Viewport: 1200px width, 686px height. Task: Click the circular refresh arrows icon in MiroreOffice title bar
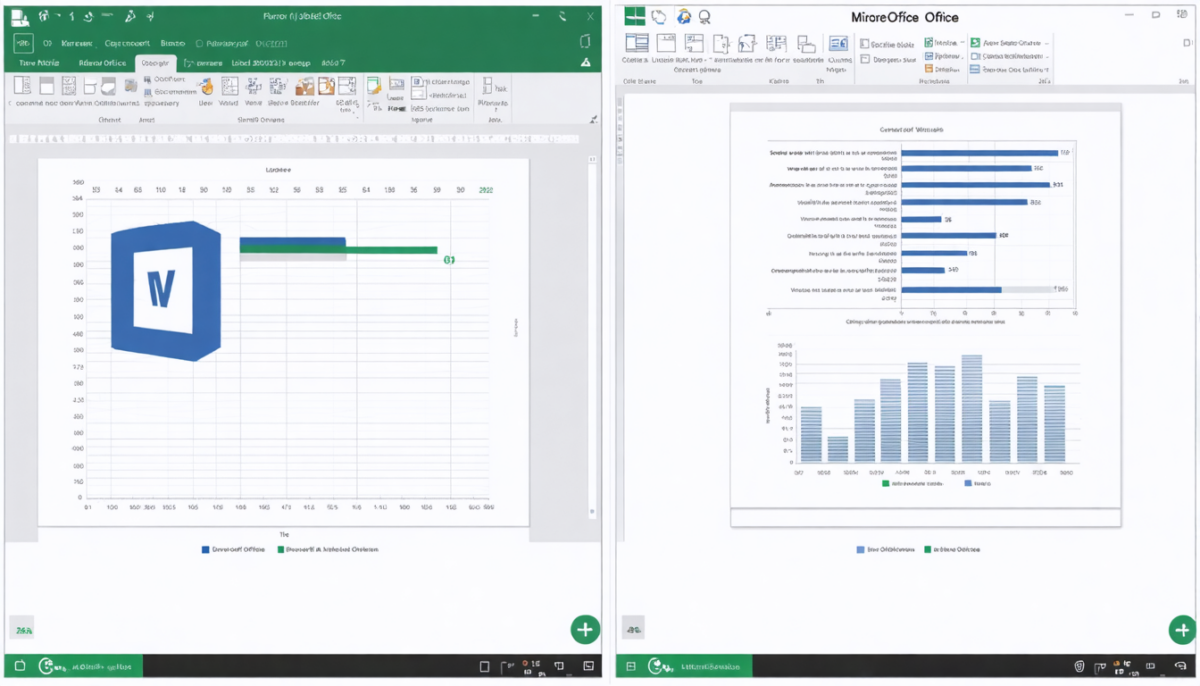(659, 16)
